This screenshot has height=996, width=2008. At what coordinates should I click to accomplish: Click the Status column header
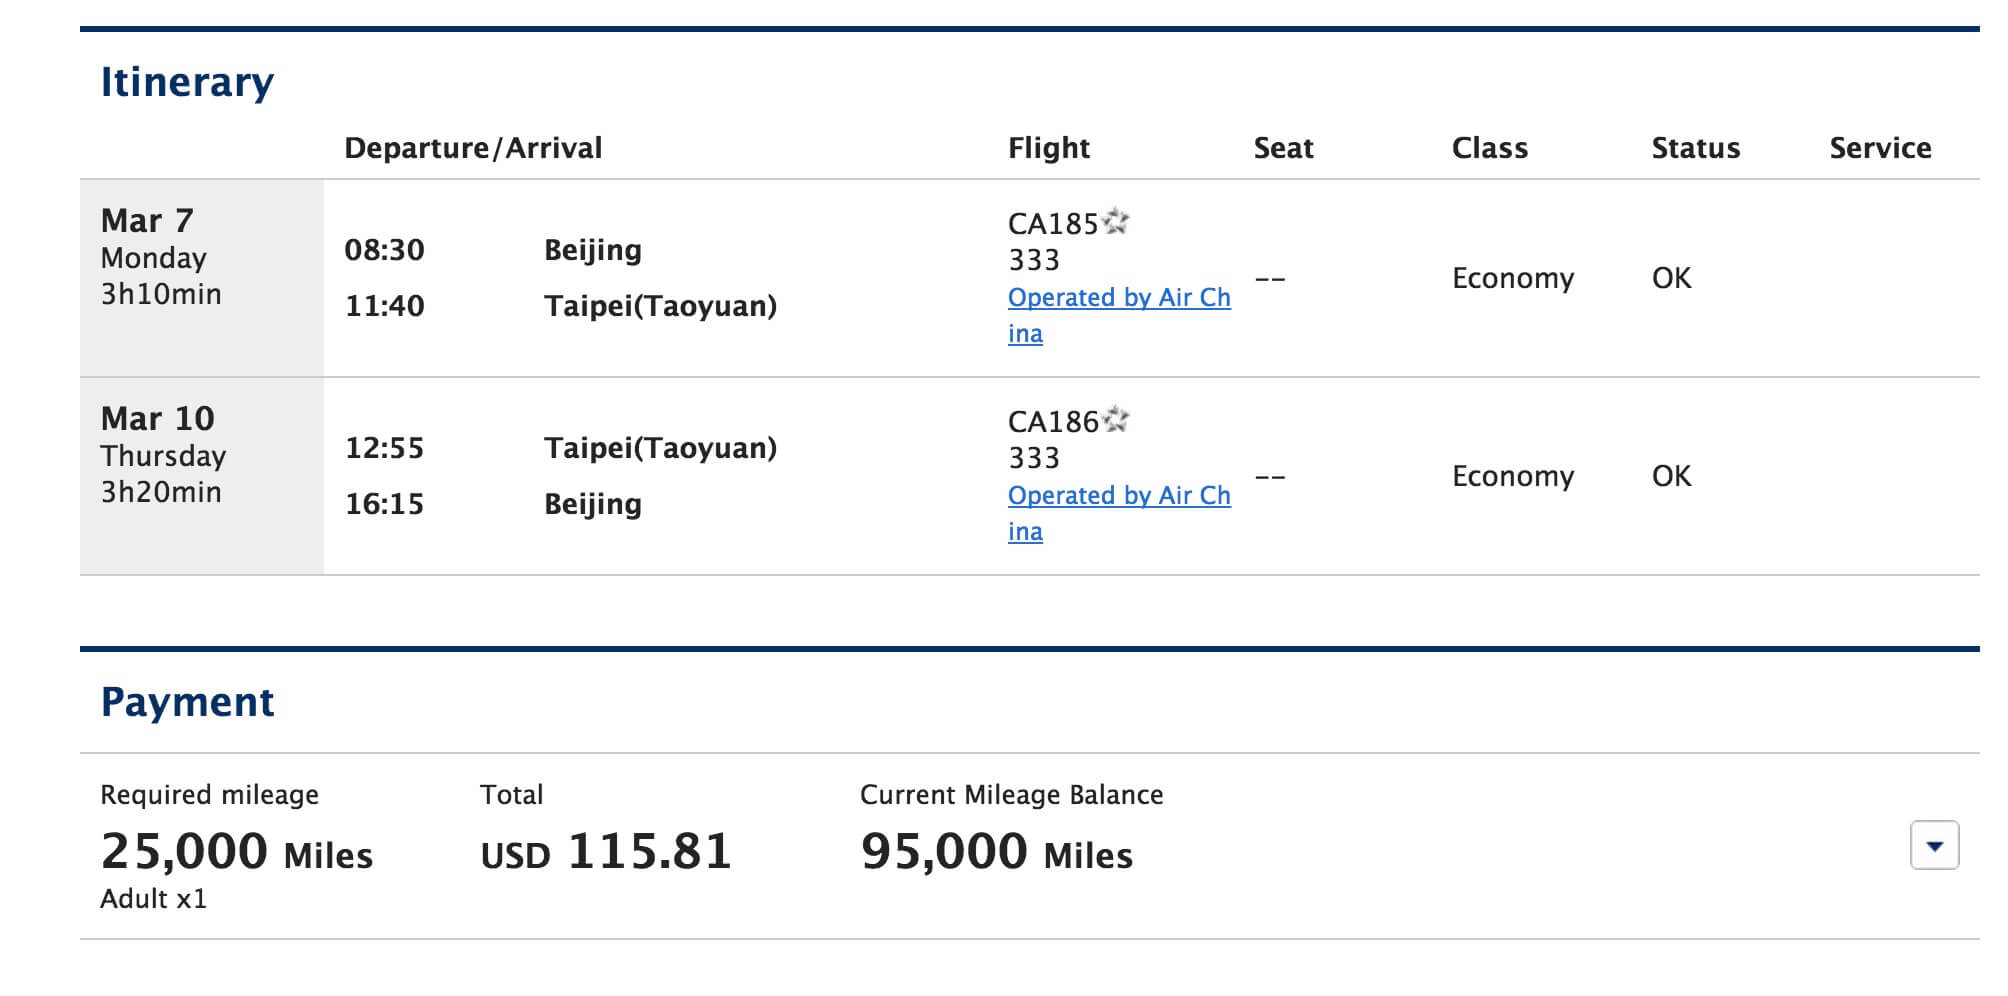pos(1696,148)
